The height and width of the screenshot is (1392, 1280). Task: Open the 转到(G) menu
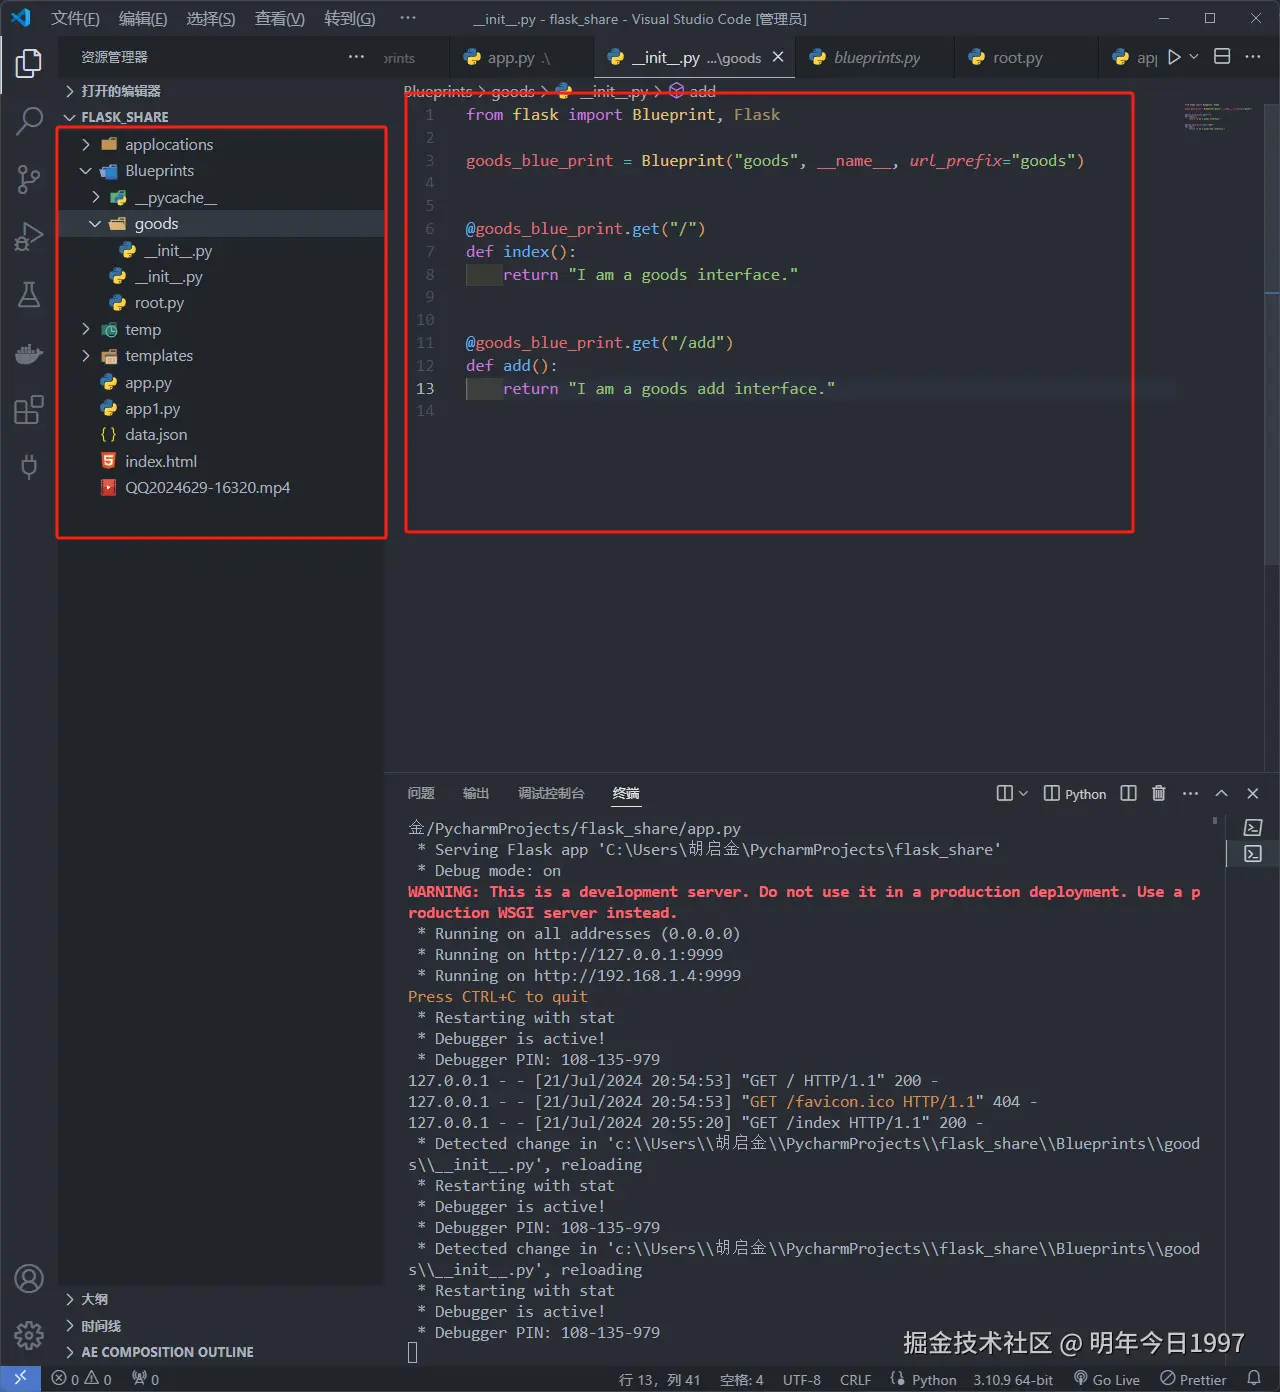(350, 18)
